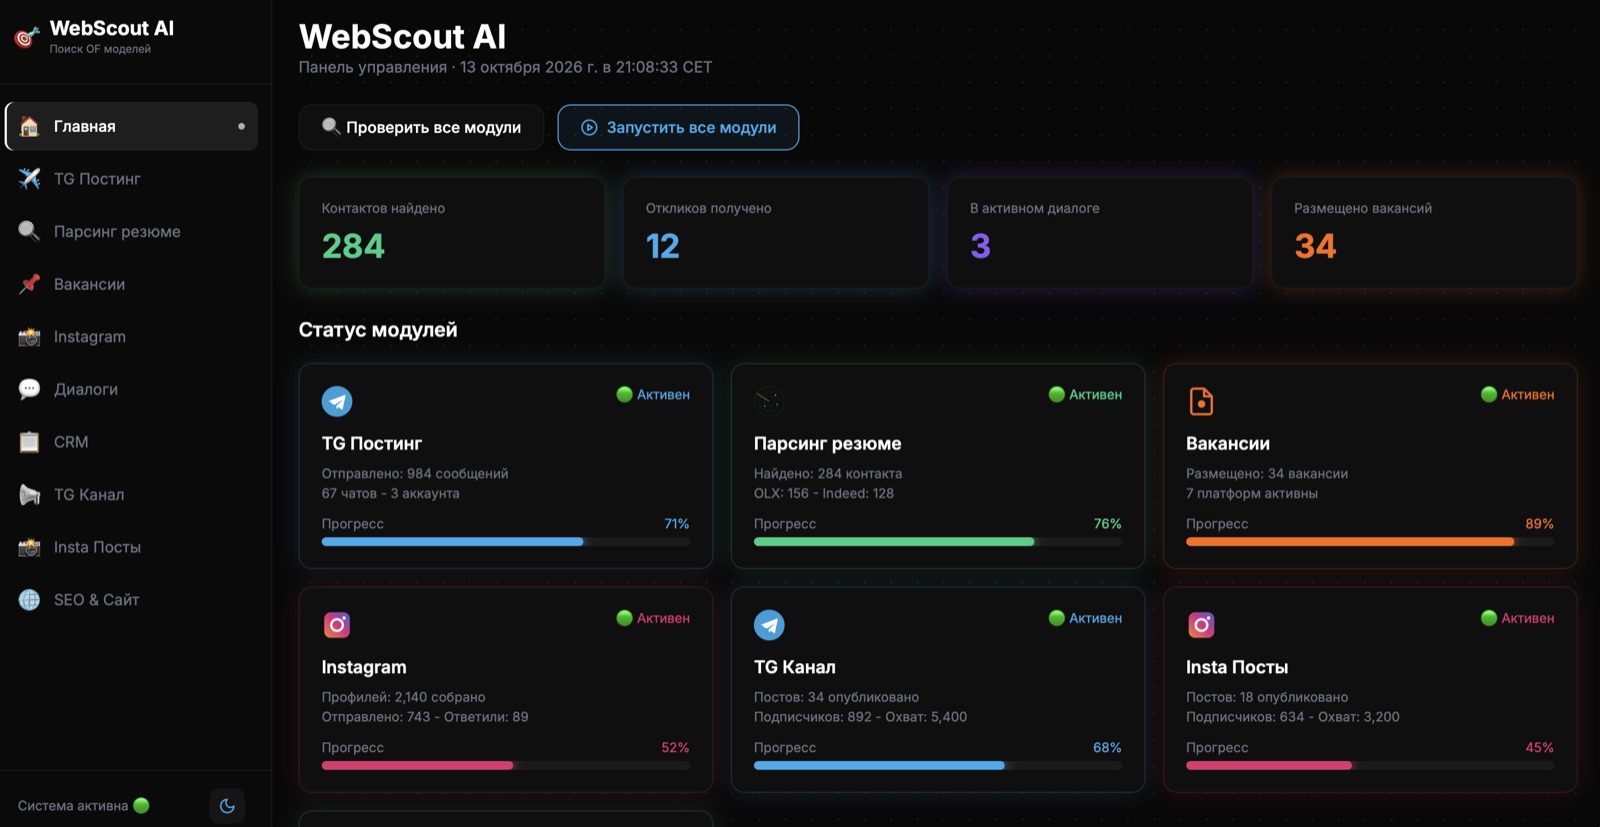Viewport: 1600px width, 827px height.
Task: Click the clipboard icon beside CRM
Action: tap(30, 442)
